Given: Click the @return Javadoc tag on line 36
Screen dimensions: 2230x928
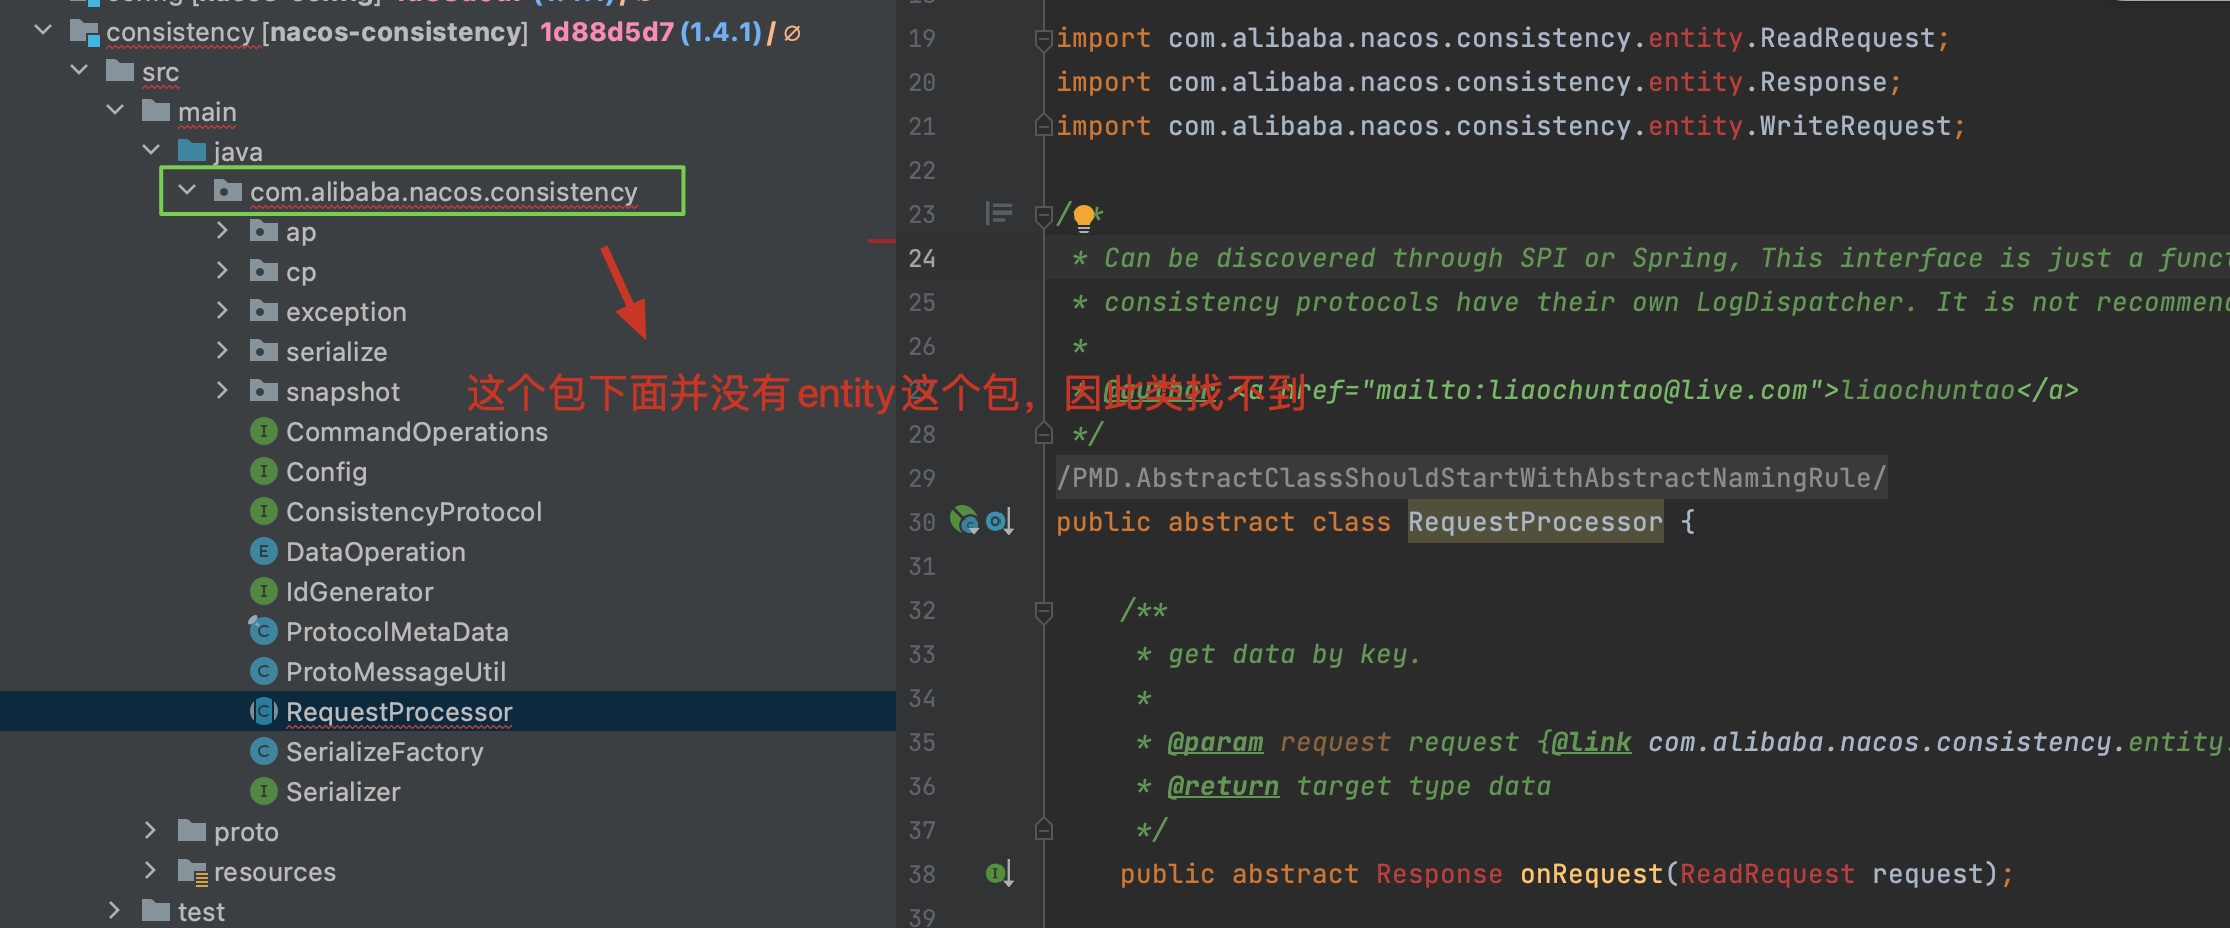Looking at the screenshot, I should [x=1223, y=787].
